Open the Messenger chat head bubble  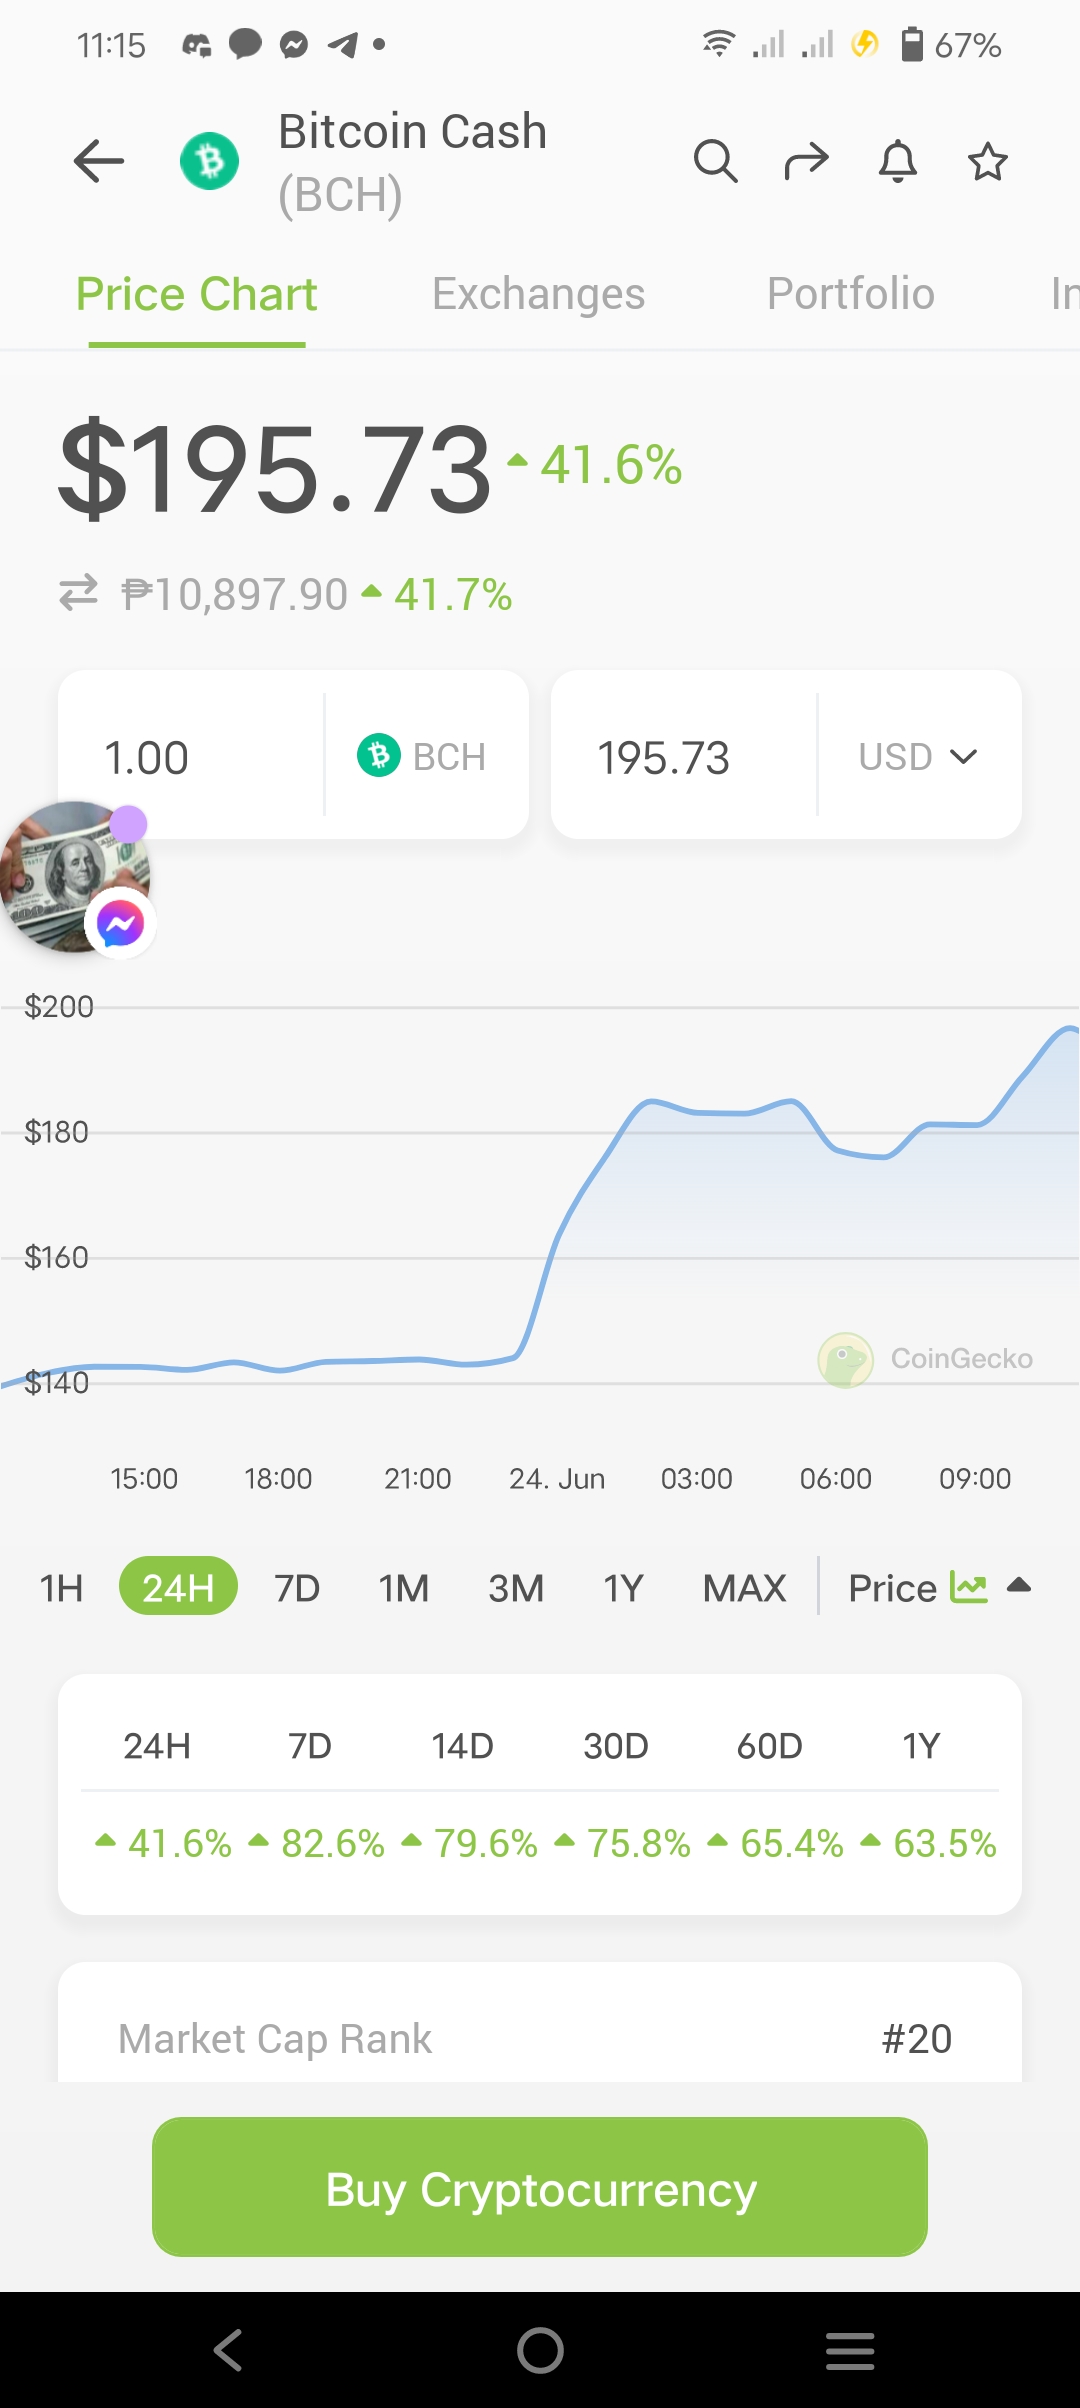[x=77, y=877]
